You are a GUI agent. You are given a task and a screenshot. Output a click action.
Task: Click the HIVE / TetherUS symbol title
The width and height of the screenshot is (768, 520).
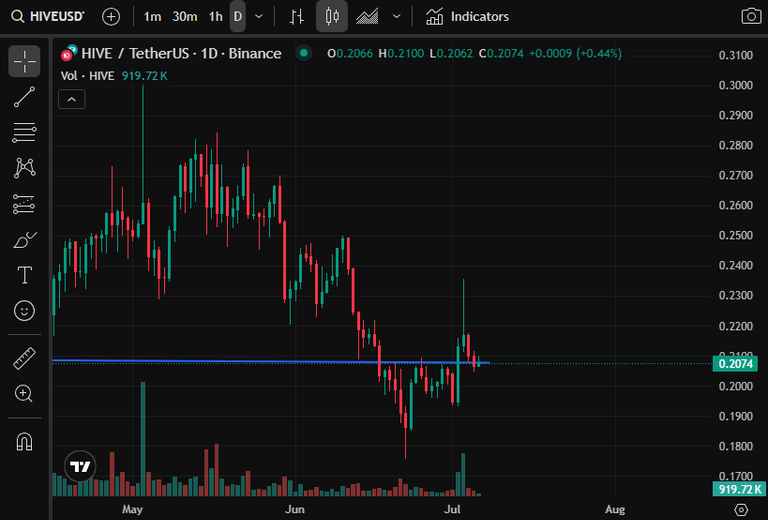(x=181, y=53)
